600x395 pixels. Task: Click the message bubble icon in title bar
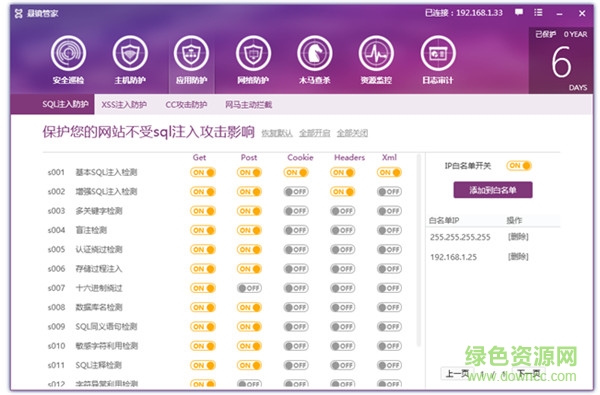coord(519,13)
